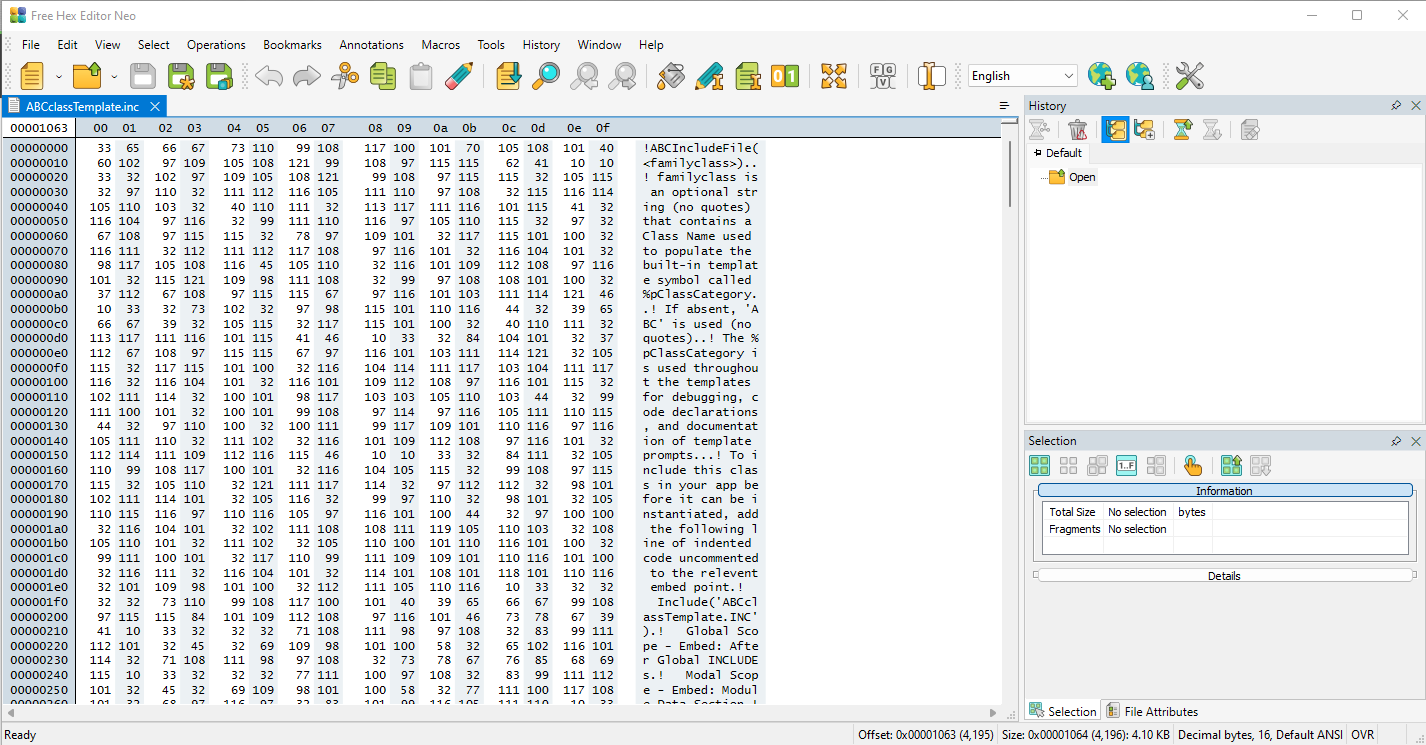Click the Save file floppy icon
The image size is (1426, 745).
pos(143,76)
